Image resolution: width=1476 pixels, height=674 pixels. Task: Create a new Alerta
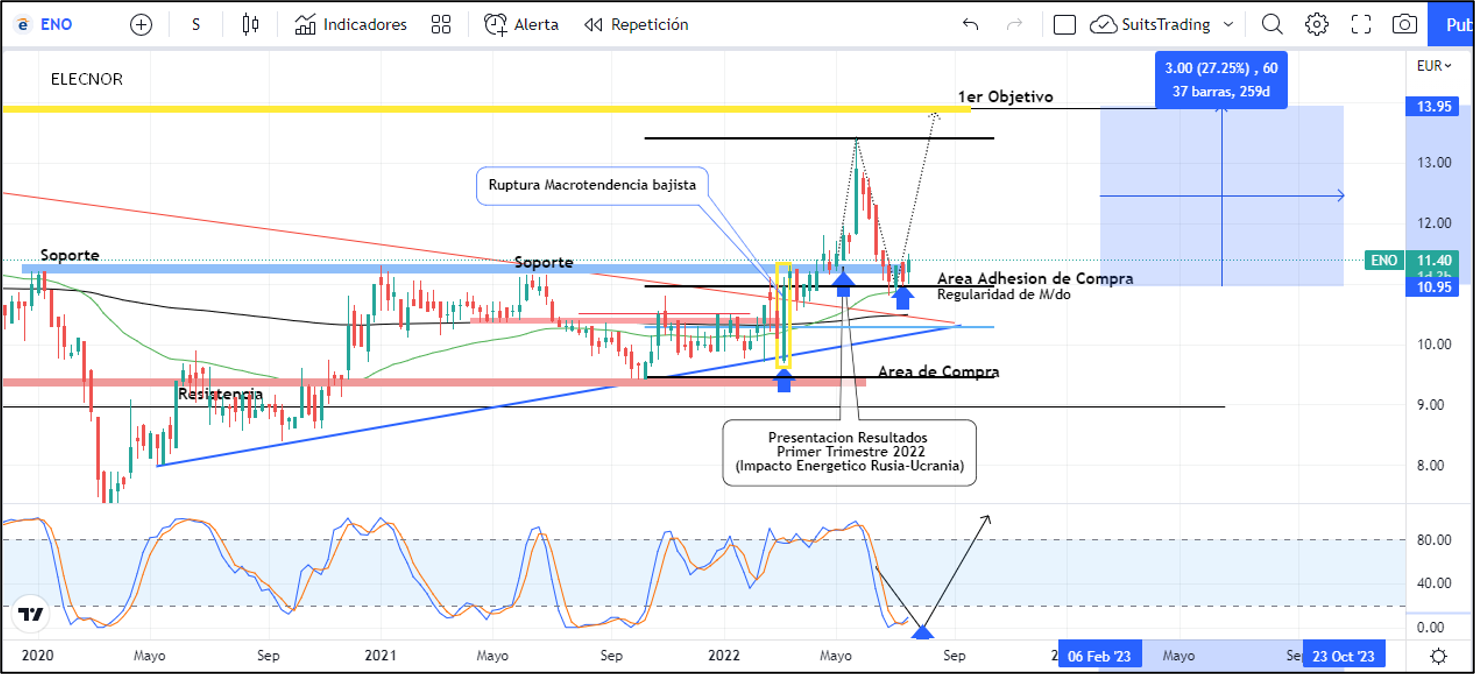point(521,25)
